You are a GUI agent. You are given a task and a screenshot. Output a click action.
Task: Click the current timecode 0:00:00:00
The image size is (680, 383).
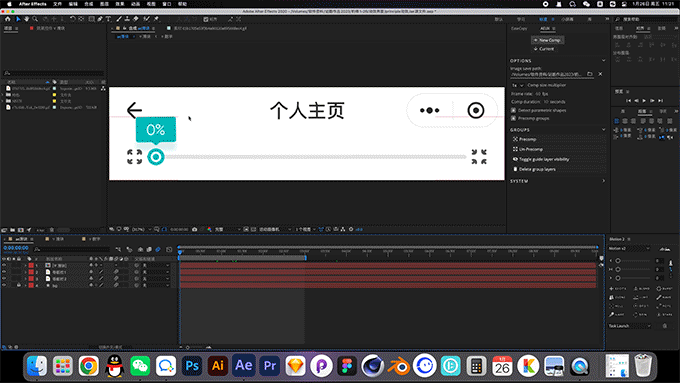coord(16,248)
